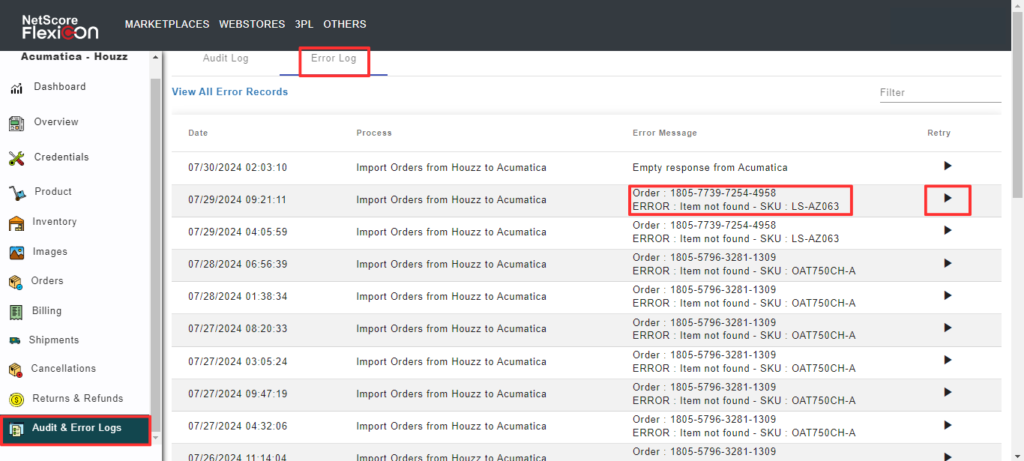
Task: Retry the 07/29/2024 09:21:11 error record
Action: [x=947, y=199]
